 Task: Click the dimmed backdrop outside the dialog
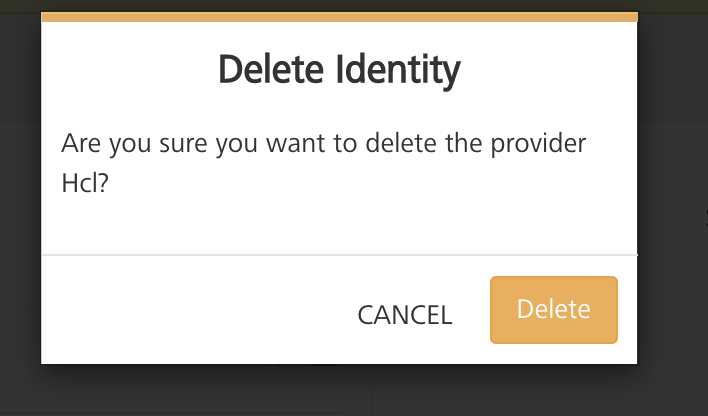coord(672,200)
